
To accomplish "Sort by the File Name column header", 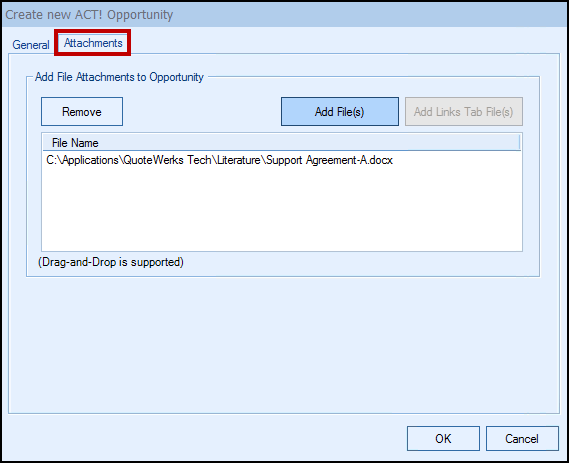I will tap(75, 143).
